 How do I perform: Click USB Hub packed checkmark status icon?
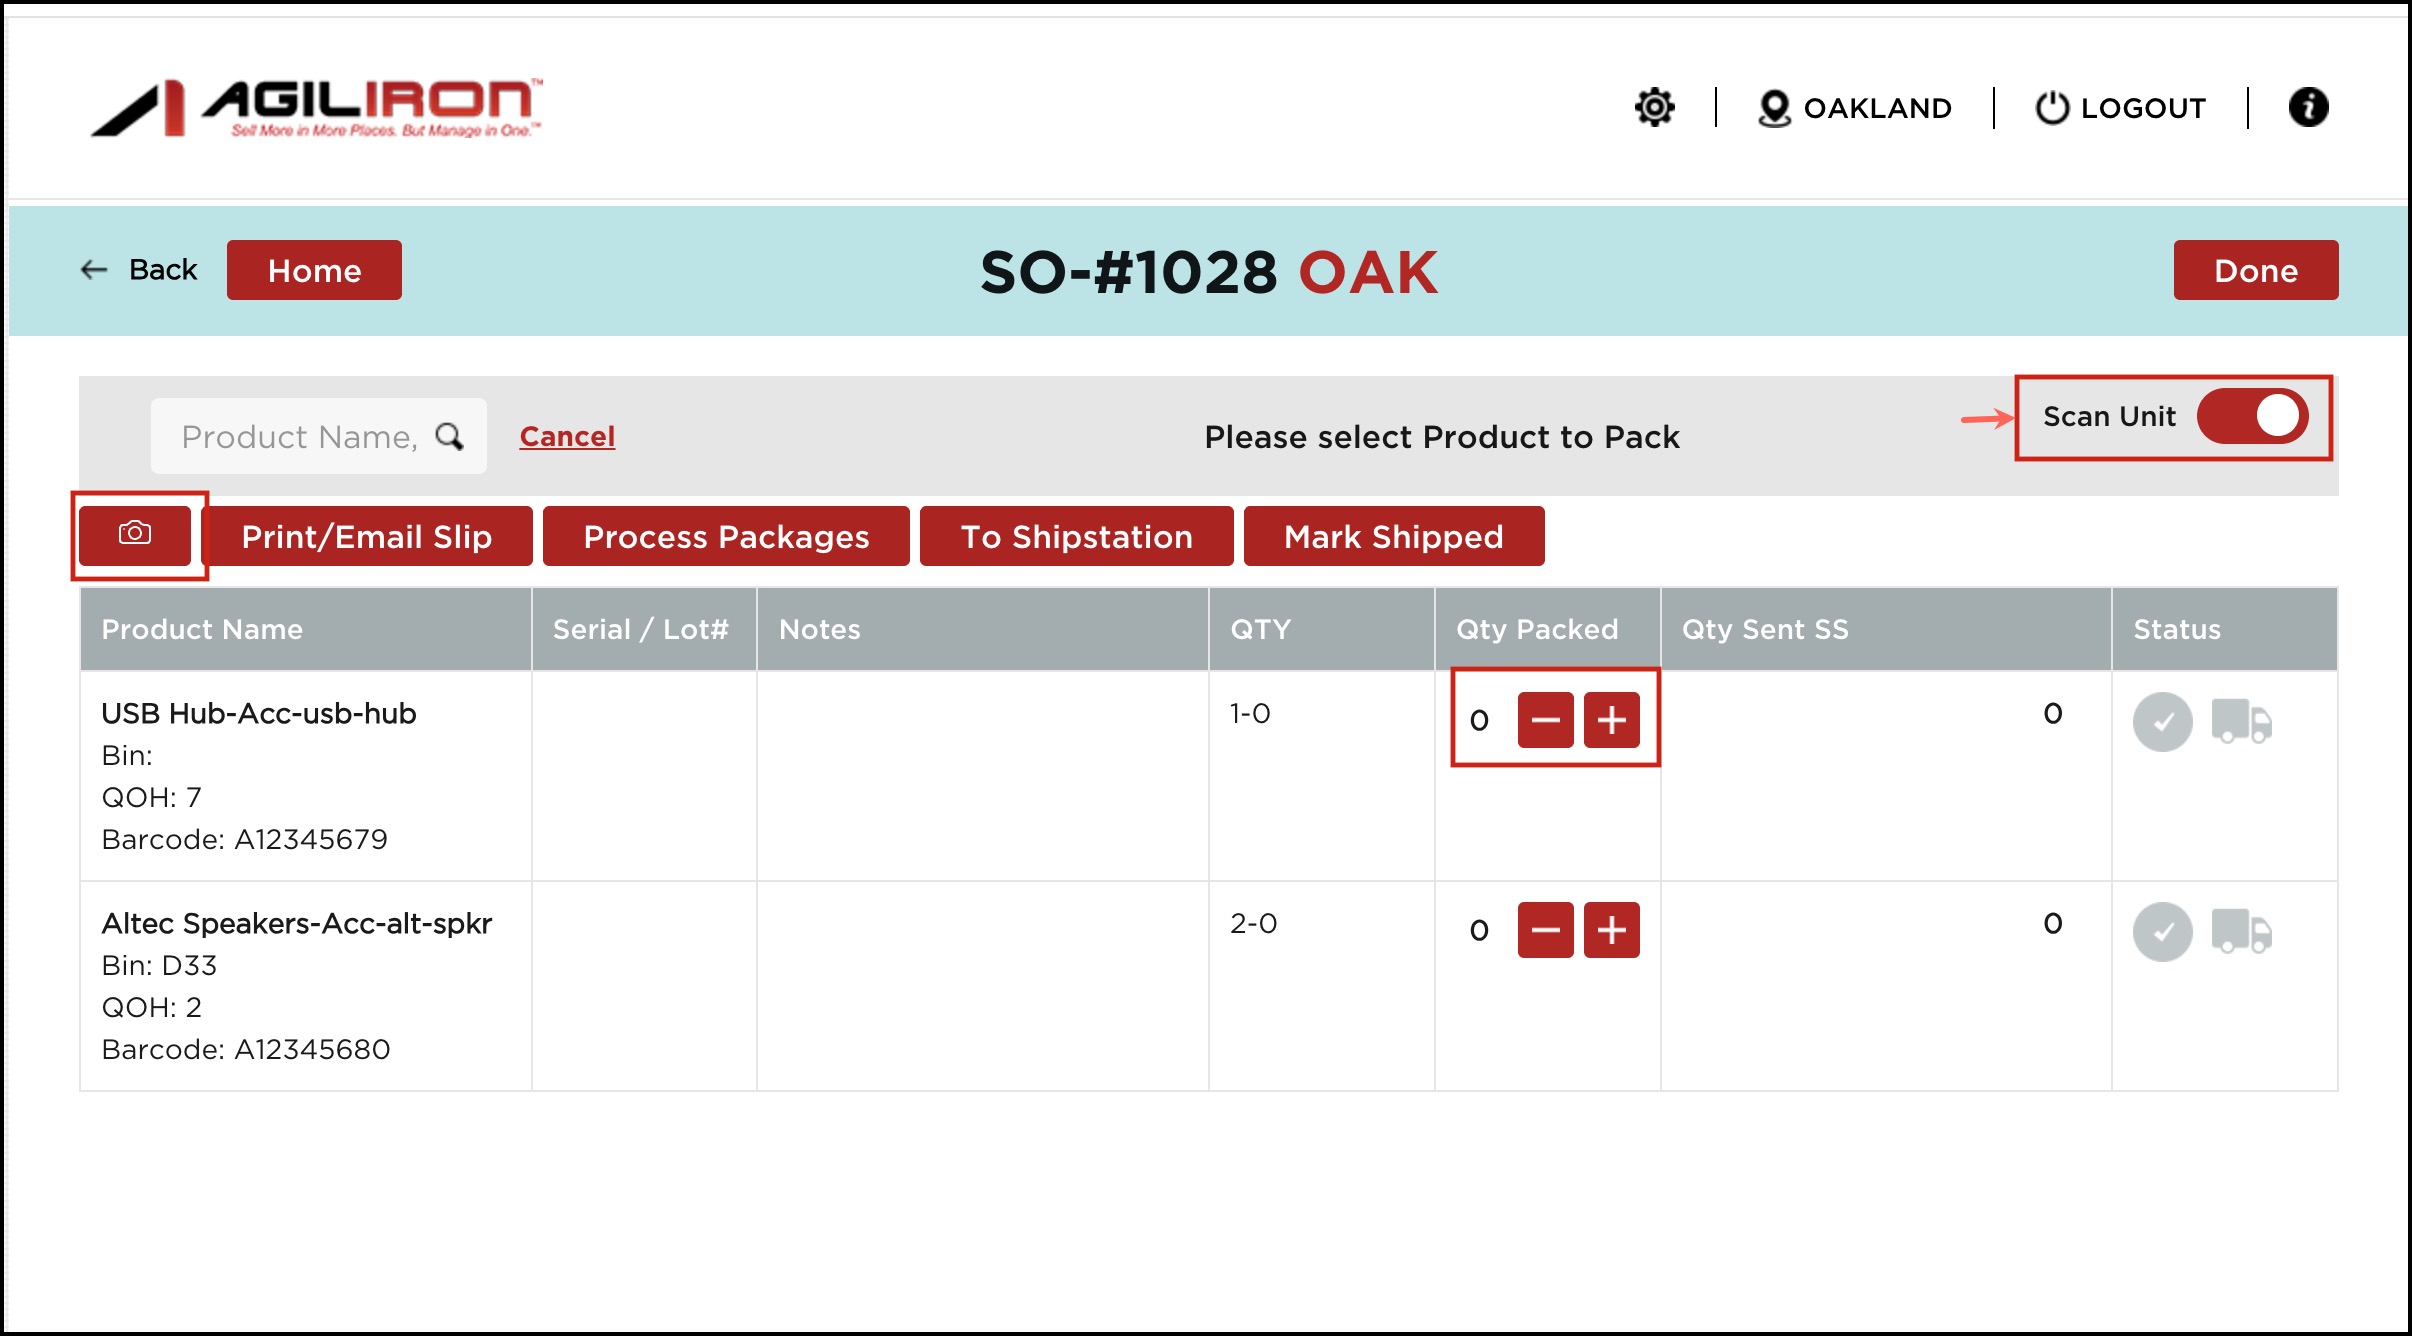(2162, 721)
